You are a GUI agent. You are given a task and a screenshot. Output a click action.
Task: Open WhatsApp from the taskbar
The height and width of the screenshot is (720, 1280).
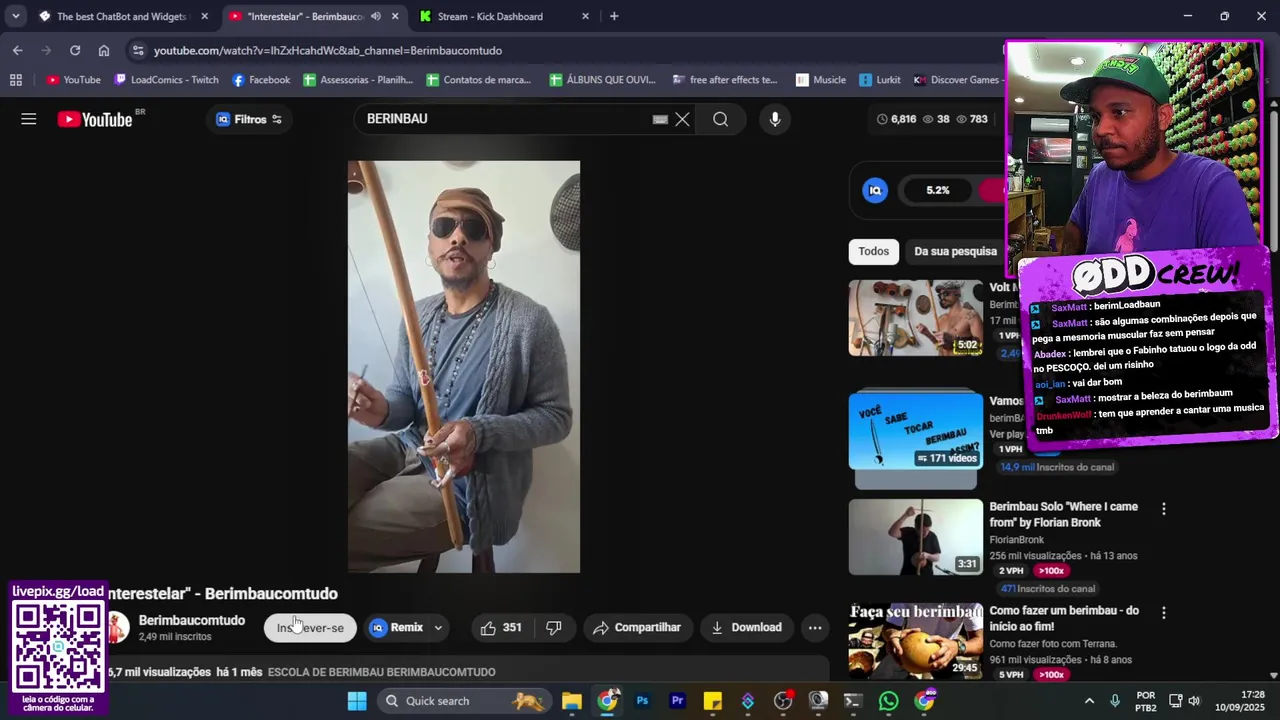pos(888,701)
